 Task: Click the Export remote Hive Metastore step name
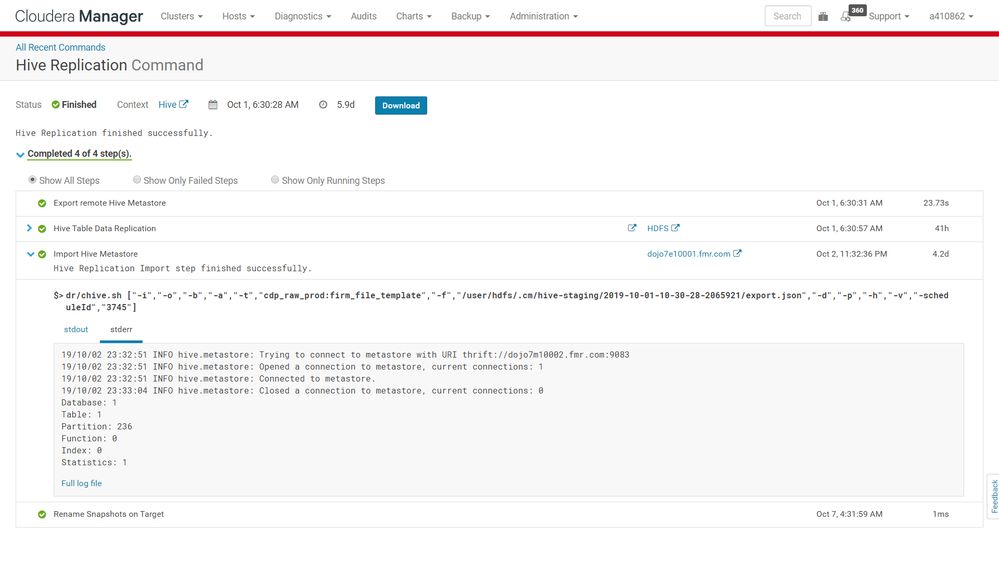(x=110, y=203)
